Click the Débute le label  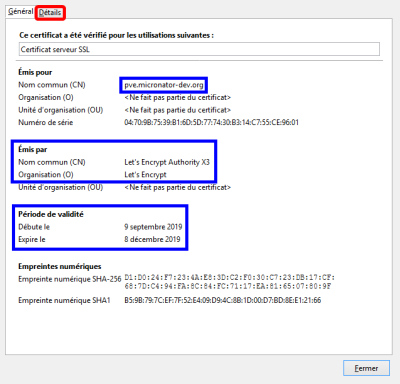[34, 227]
